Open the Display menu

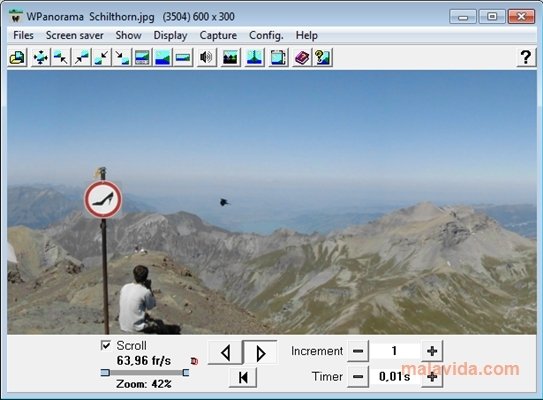(x=170, y=35)
